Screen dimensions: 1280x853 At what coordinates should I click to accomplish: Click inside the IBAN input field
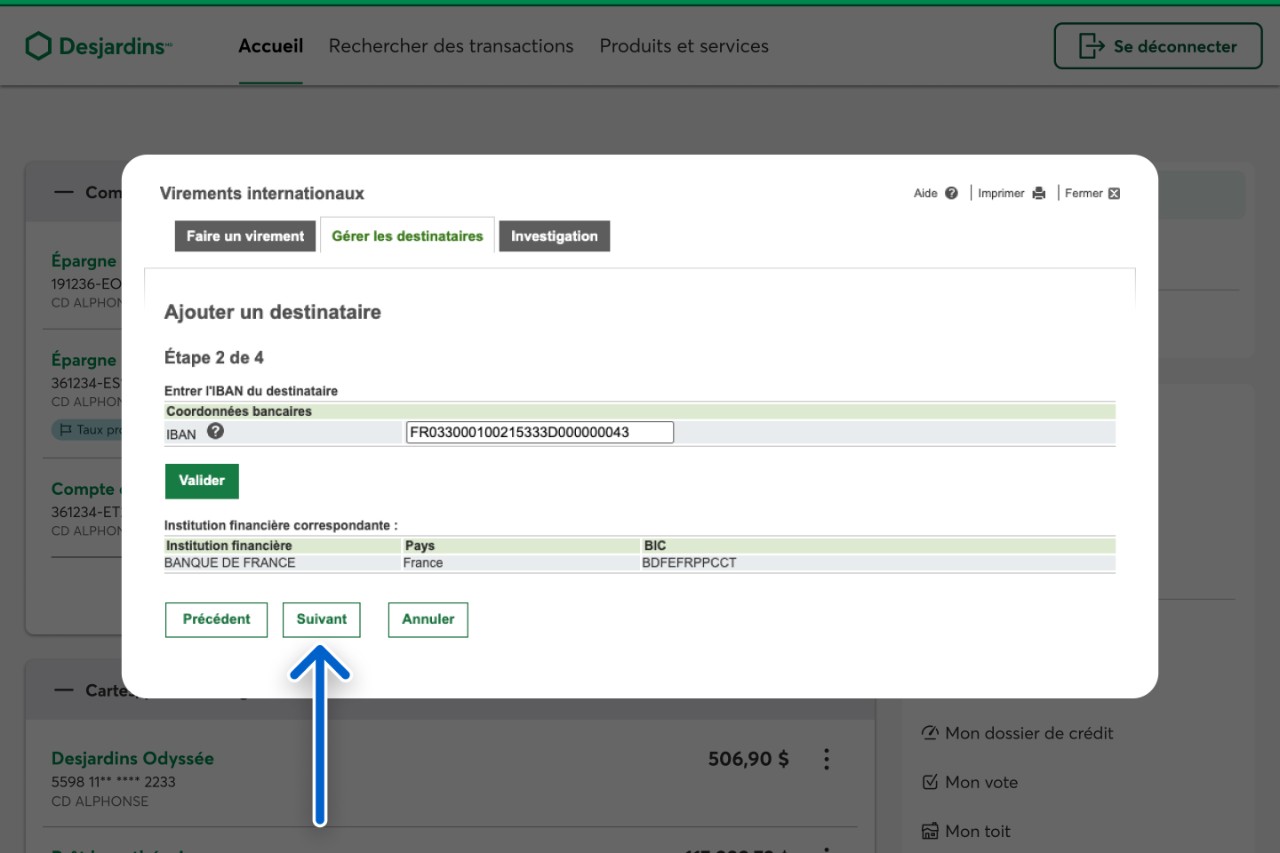click(539, 432)
